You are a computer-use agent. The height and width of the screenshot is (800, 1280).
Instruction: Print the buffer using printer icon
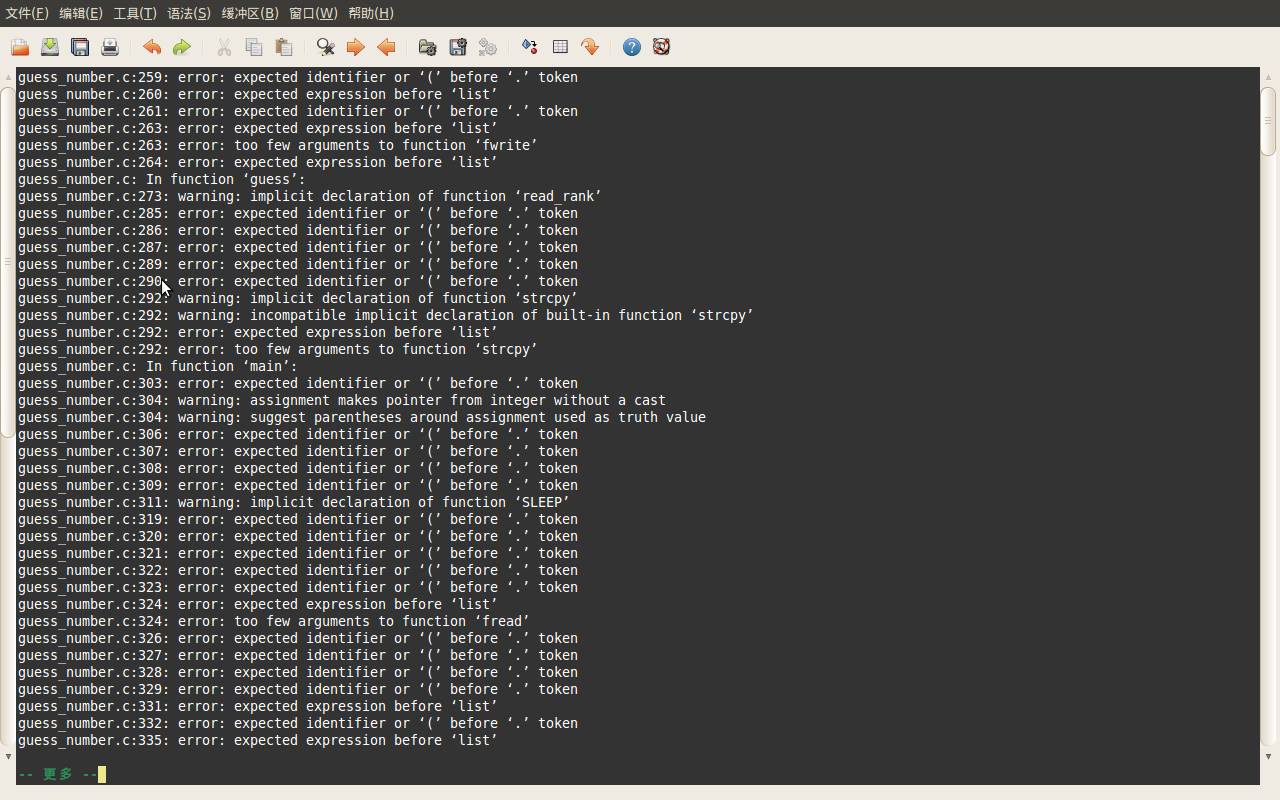coord(110,47)
